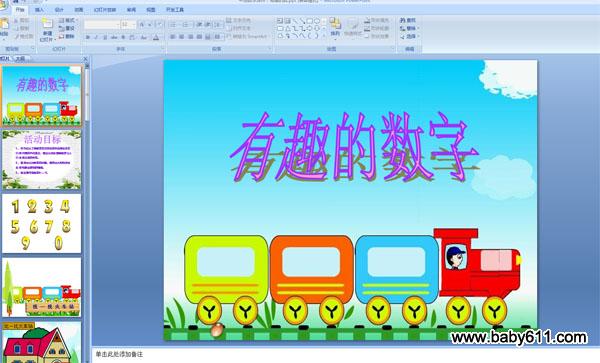Select the numbers 1-0 slide thumbnail

(x=42, y=223)
